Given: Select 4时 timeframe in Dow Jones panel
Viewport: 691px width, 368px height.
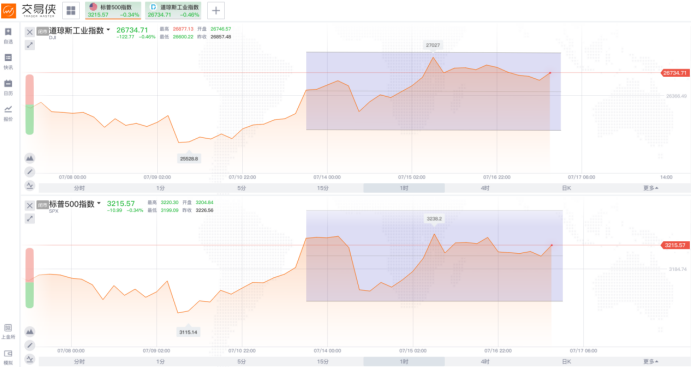Looking at the screenshot, I should pyautogui.click(x=485, y=188).
